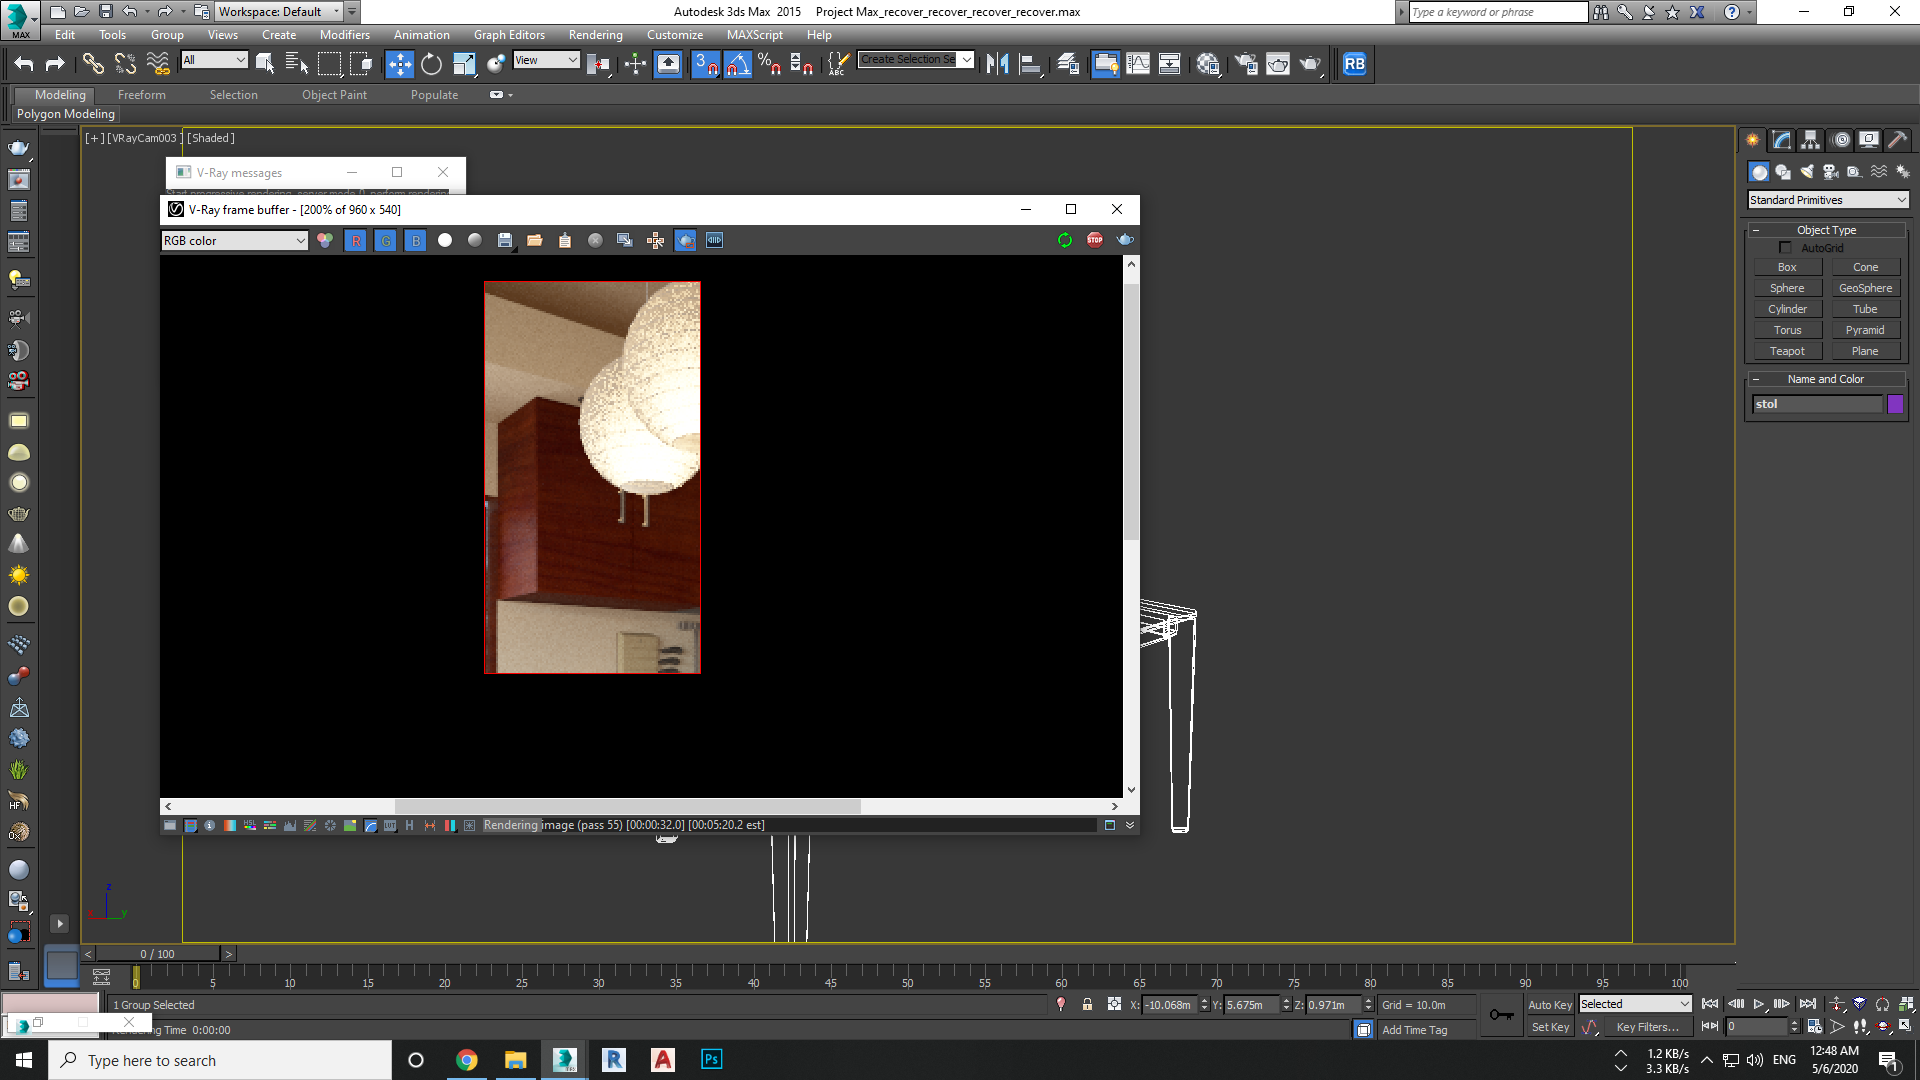Image resolution: width=1920 pixels, height=1080 pixels.
Task: Click Track Mouse icon in frame buffer
Action: coord(655,240)
